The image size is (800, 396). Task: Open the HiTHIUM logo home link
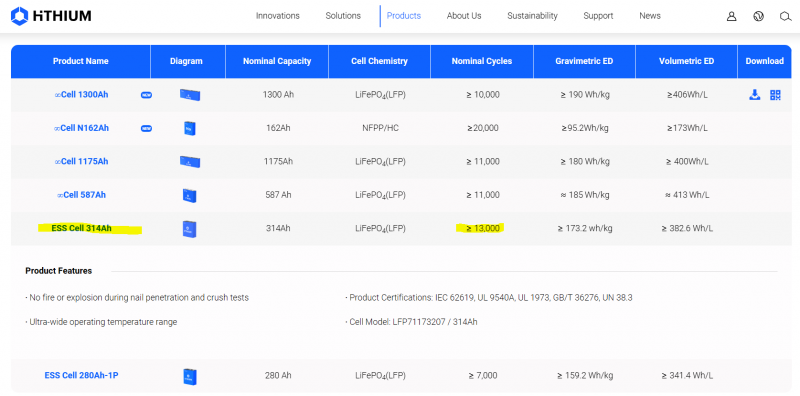(51, 16)
